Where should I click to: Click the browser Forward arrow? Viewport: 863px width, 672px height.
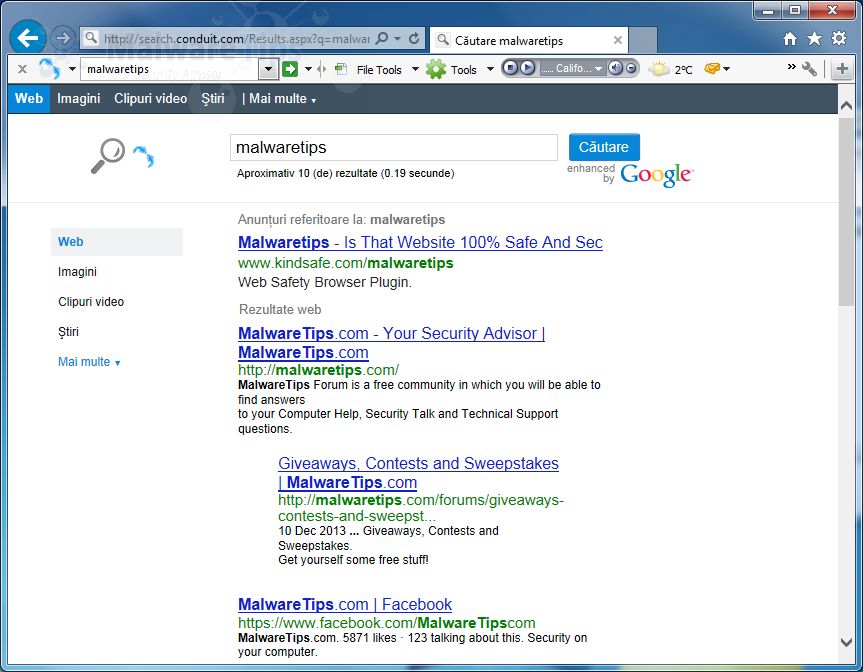pos(63,38)
